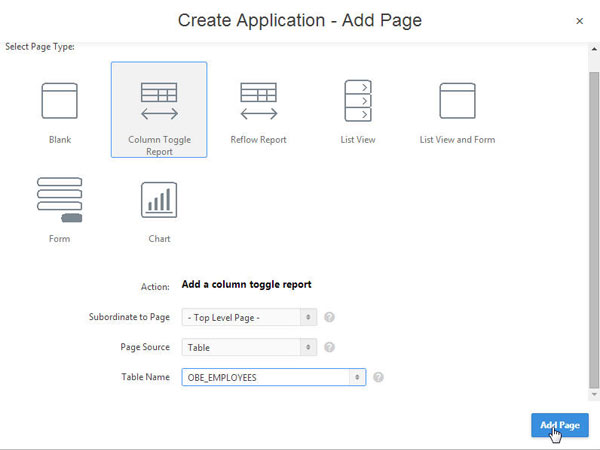This screenshot has height=450, width=600.
Task: Click the 'Add a column toggle report' text
Action: click(246, 285)
